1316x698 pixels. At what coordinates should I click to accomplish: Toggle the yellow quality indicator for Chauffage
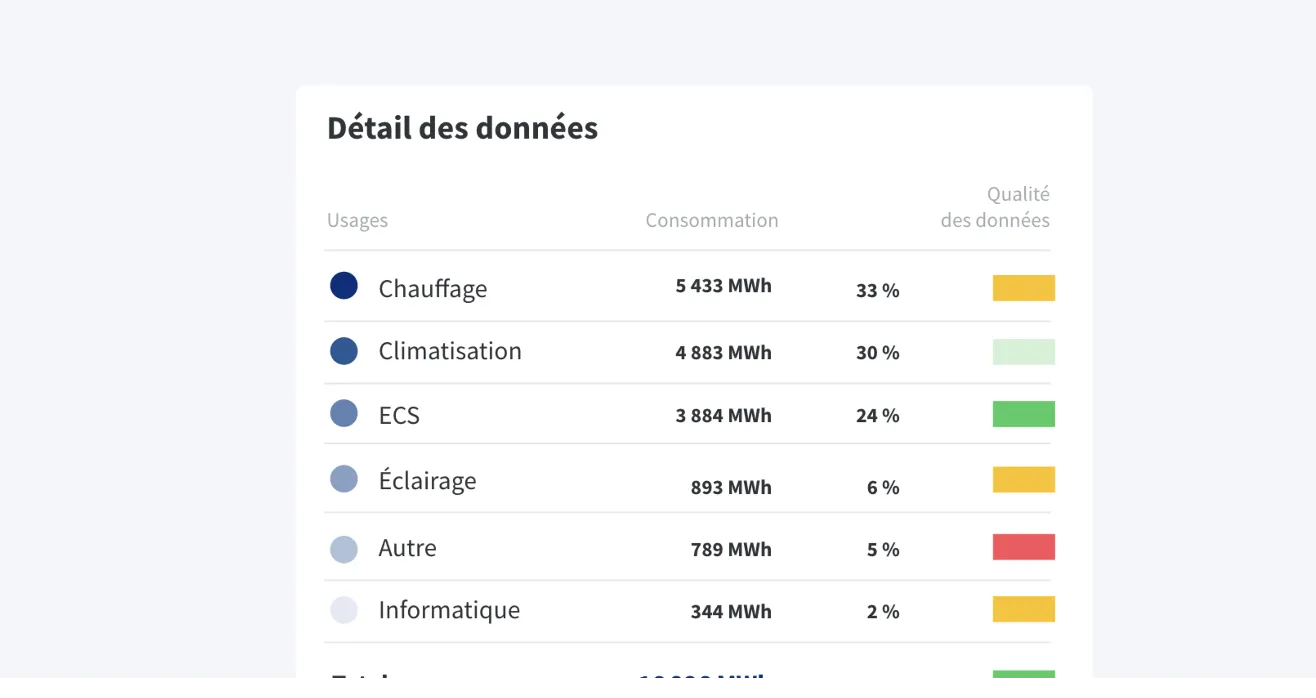coord(1023,287)
